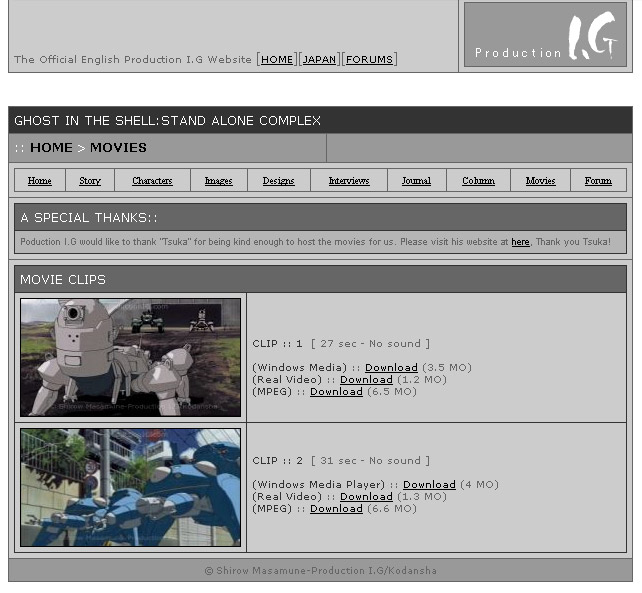Open the FORUMS header link
The width and height of the screenshot is (642, 593).
pos(369,59)
